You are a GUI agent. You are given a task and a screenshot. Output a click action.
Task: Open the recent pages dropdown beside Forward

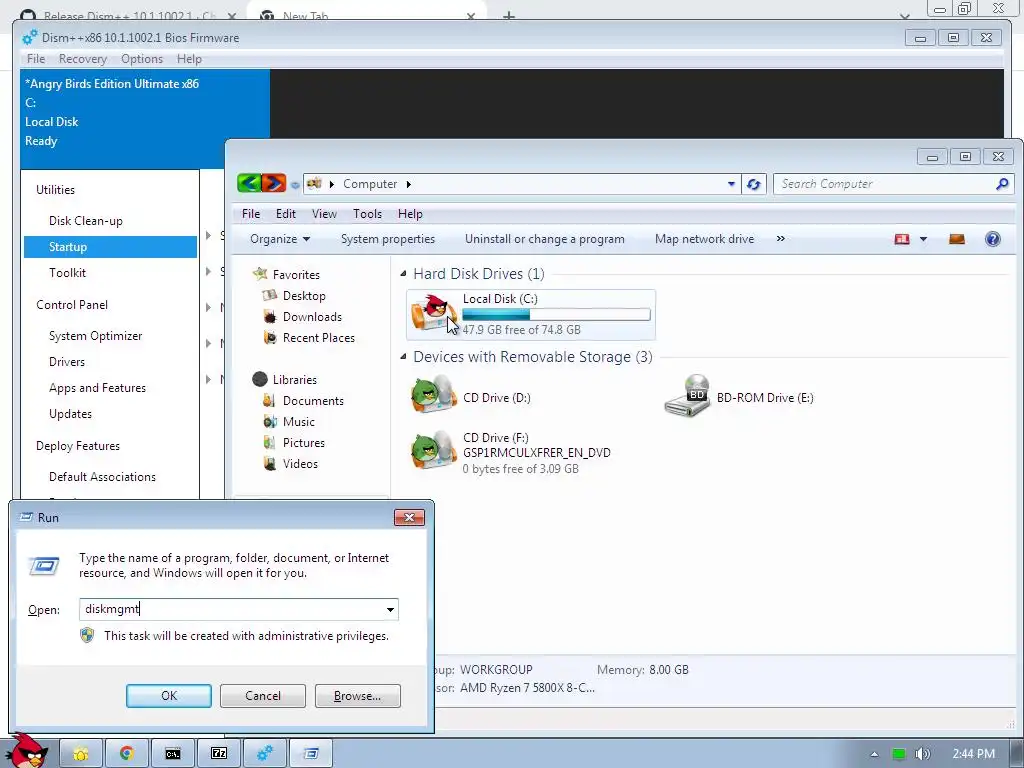[295, 185]
